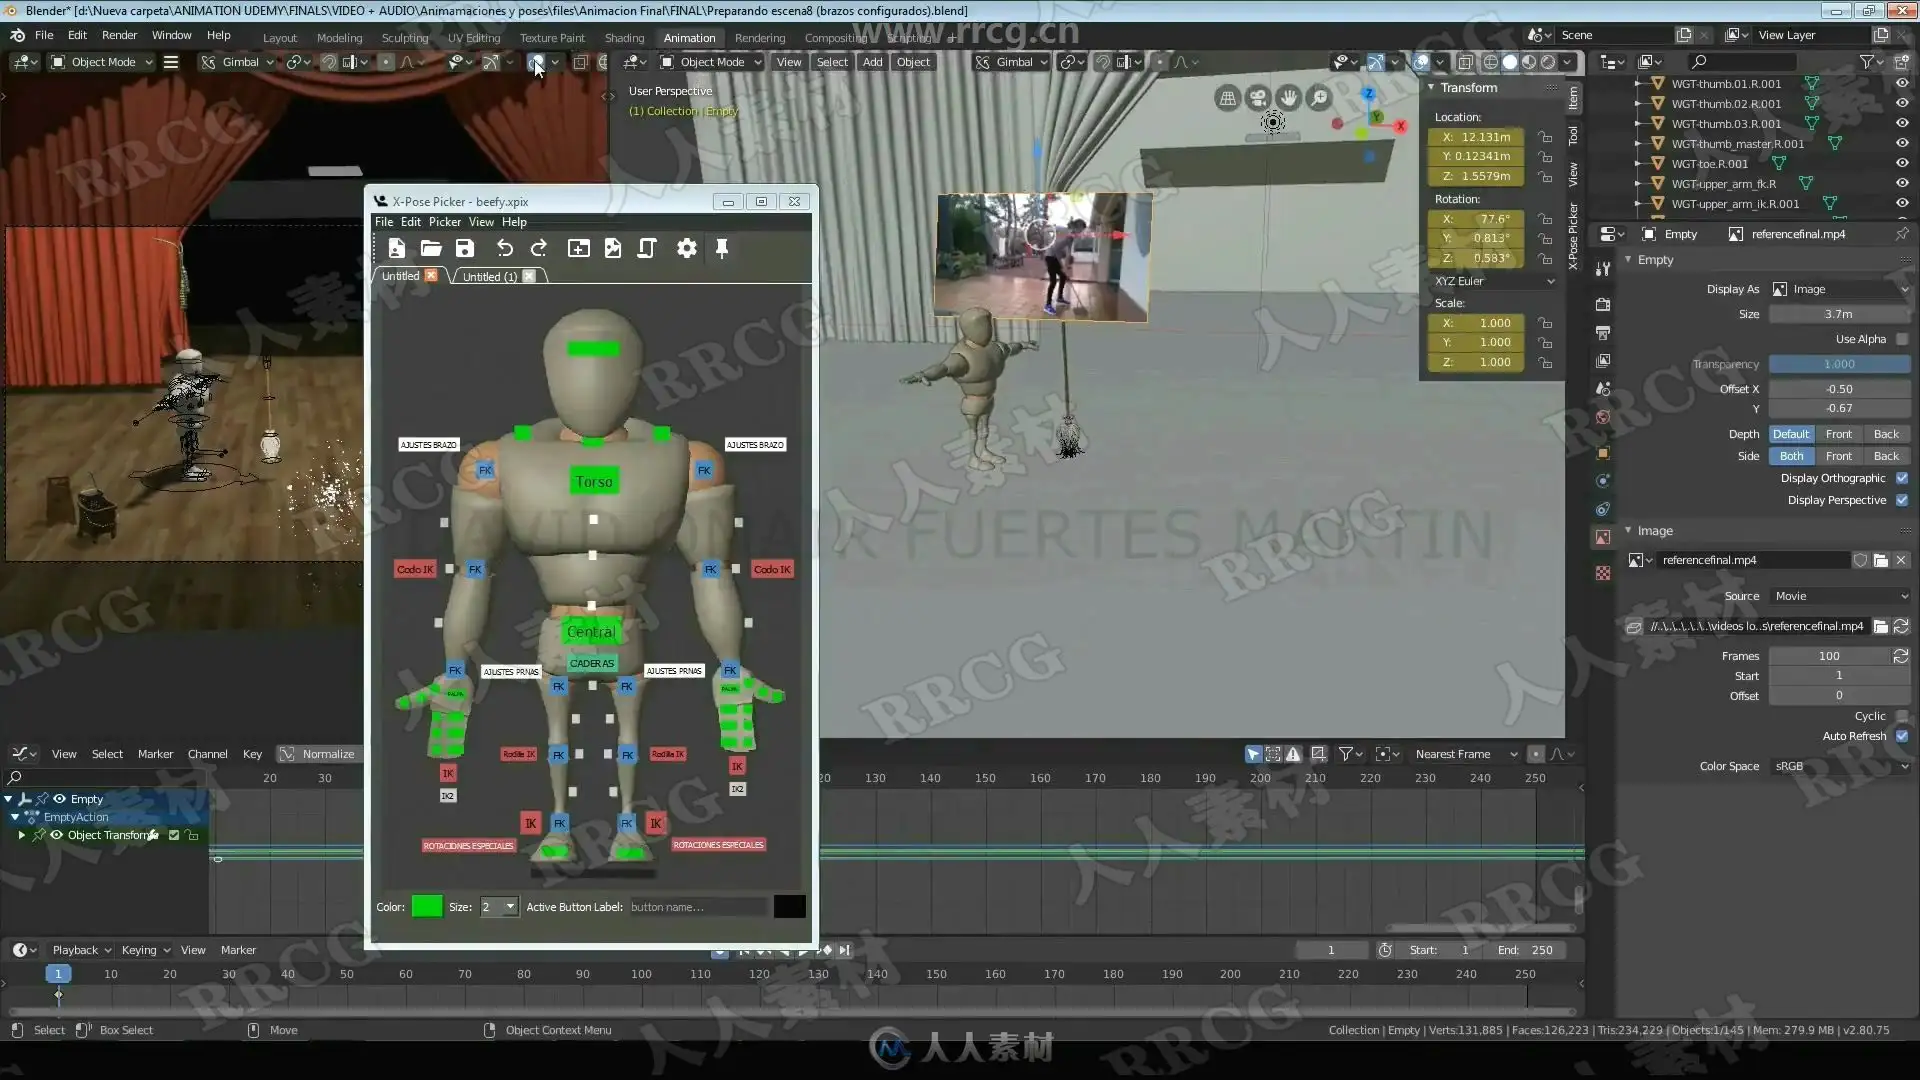This screenshot has height=1080, width=1920.
Task: Toggle Display Orthographic checkbox
Action: point(1902,478)
